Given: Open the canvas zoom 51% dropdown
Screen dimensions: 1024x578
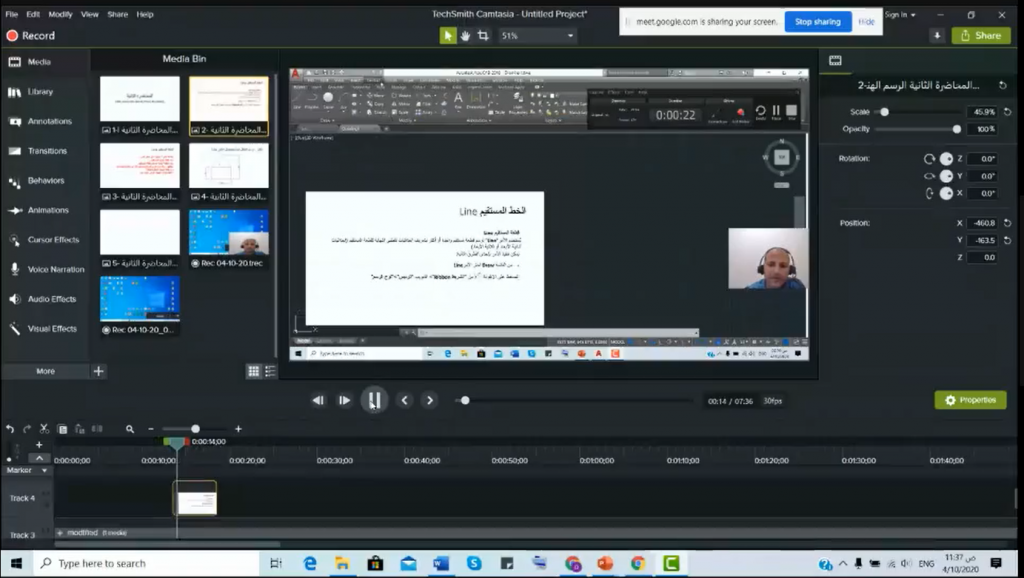Looking at the screenshot, I should click(538, 35).
